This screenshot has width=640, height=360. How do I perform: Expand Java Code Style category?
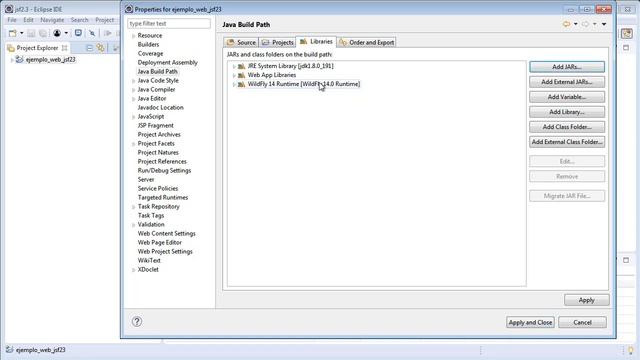pyautogui.click(x=133, y=81)
